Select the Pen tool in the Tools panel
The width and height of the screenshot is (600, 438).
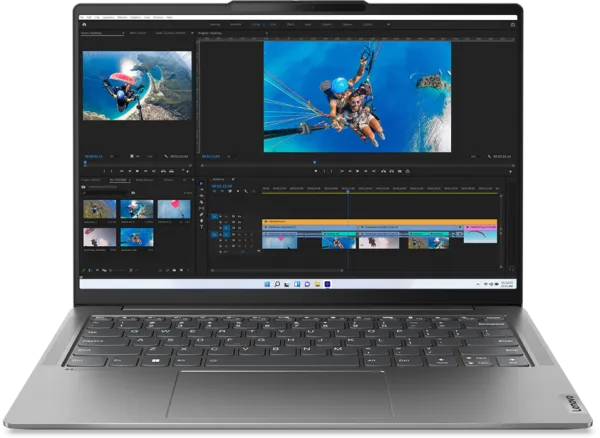point(202,213)
